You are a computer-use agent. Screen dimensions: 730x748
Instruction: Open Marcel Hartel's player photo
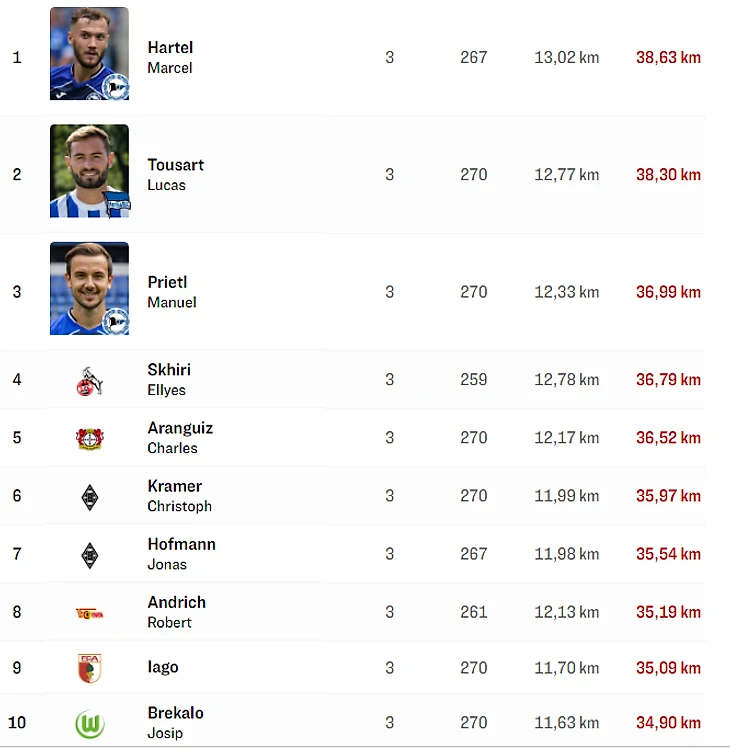click(89, 54)
